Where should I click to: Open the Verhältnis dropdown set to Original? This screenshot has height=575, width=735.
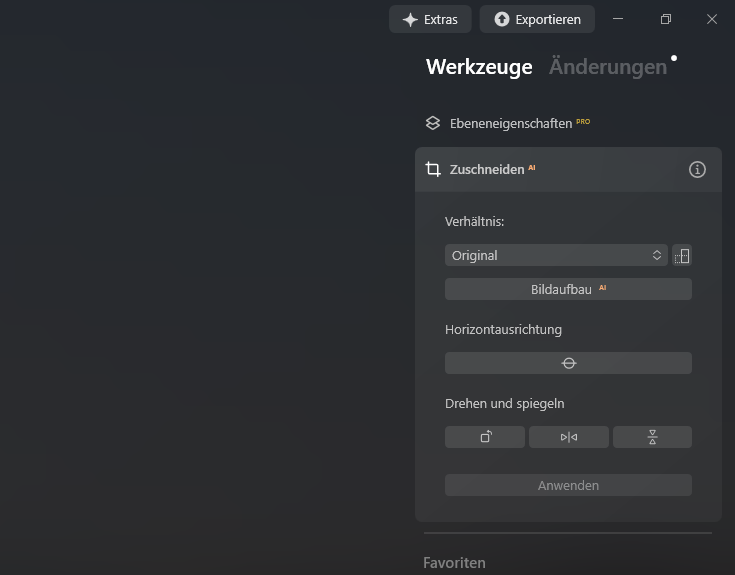coord(556,255)
